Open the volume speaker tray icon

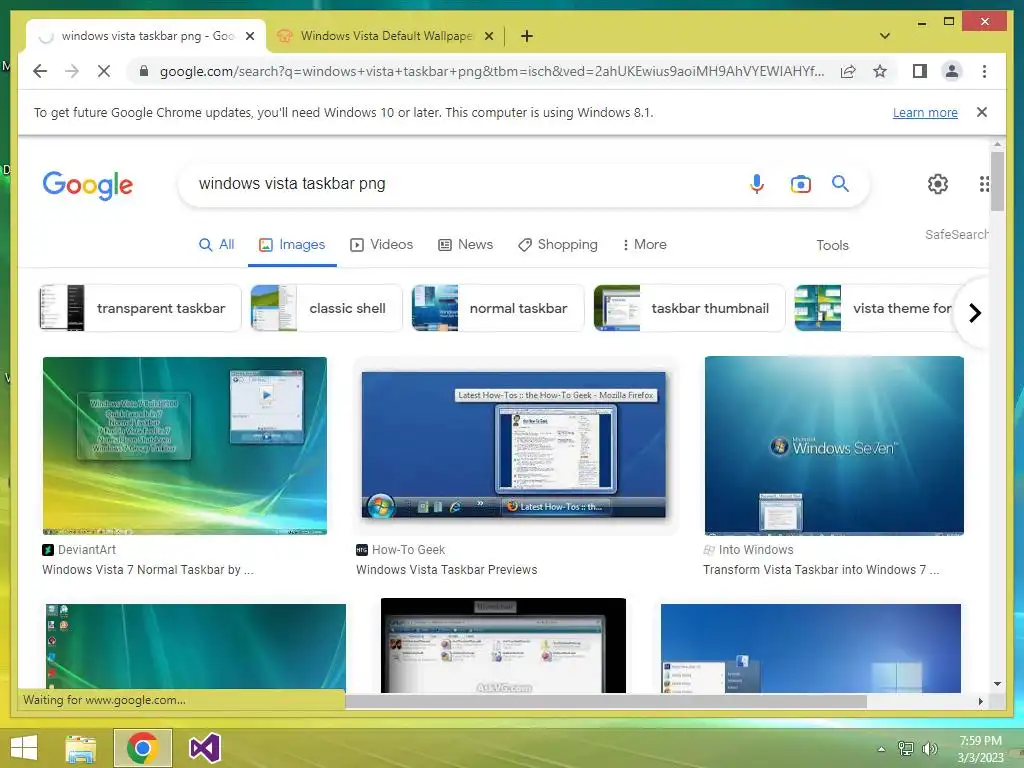(x=929, y=749)
